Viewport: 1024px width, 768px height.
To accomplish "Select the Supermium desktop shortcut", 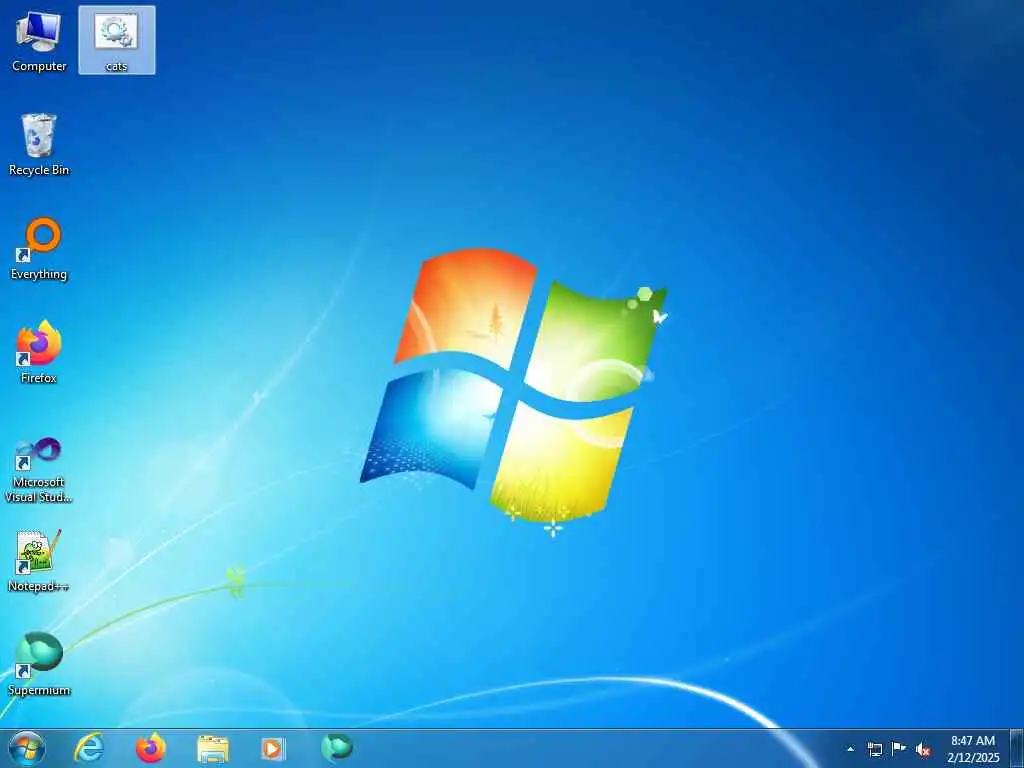I will (x=39, y=664).
